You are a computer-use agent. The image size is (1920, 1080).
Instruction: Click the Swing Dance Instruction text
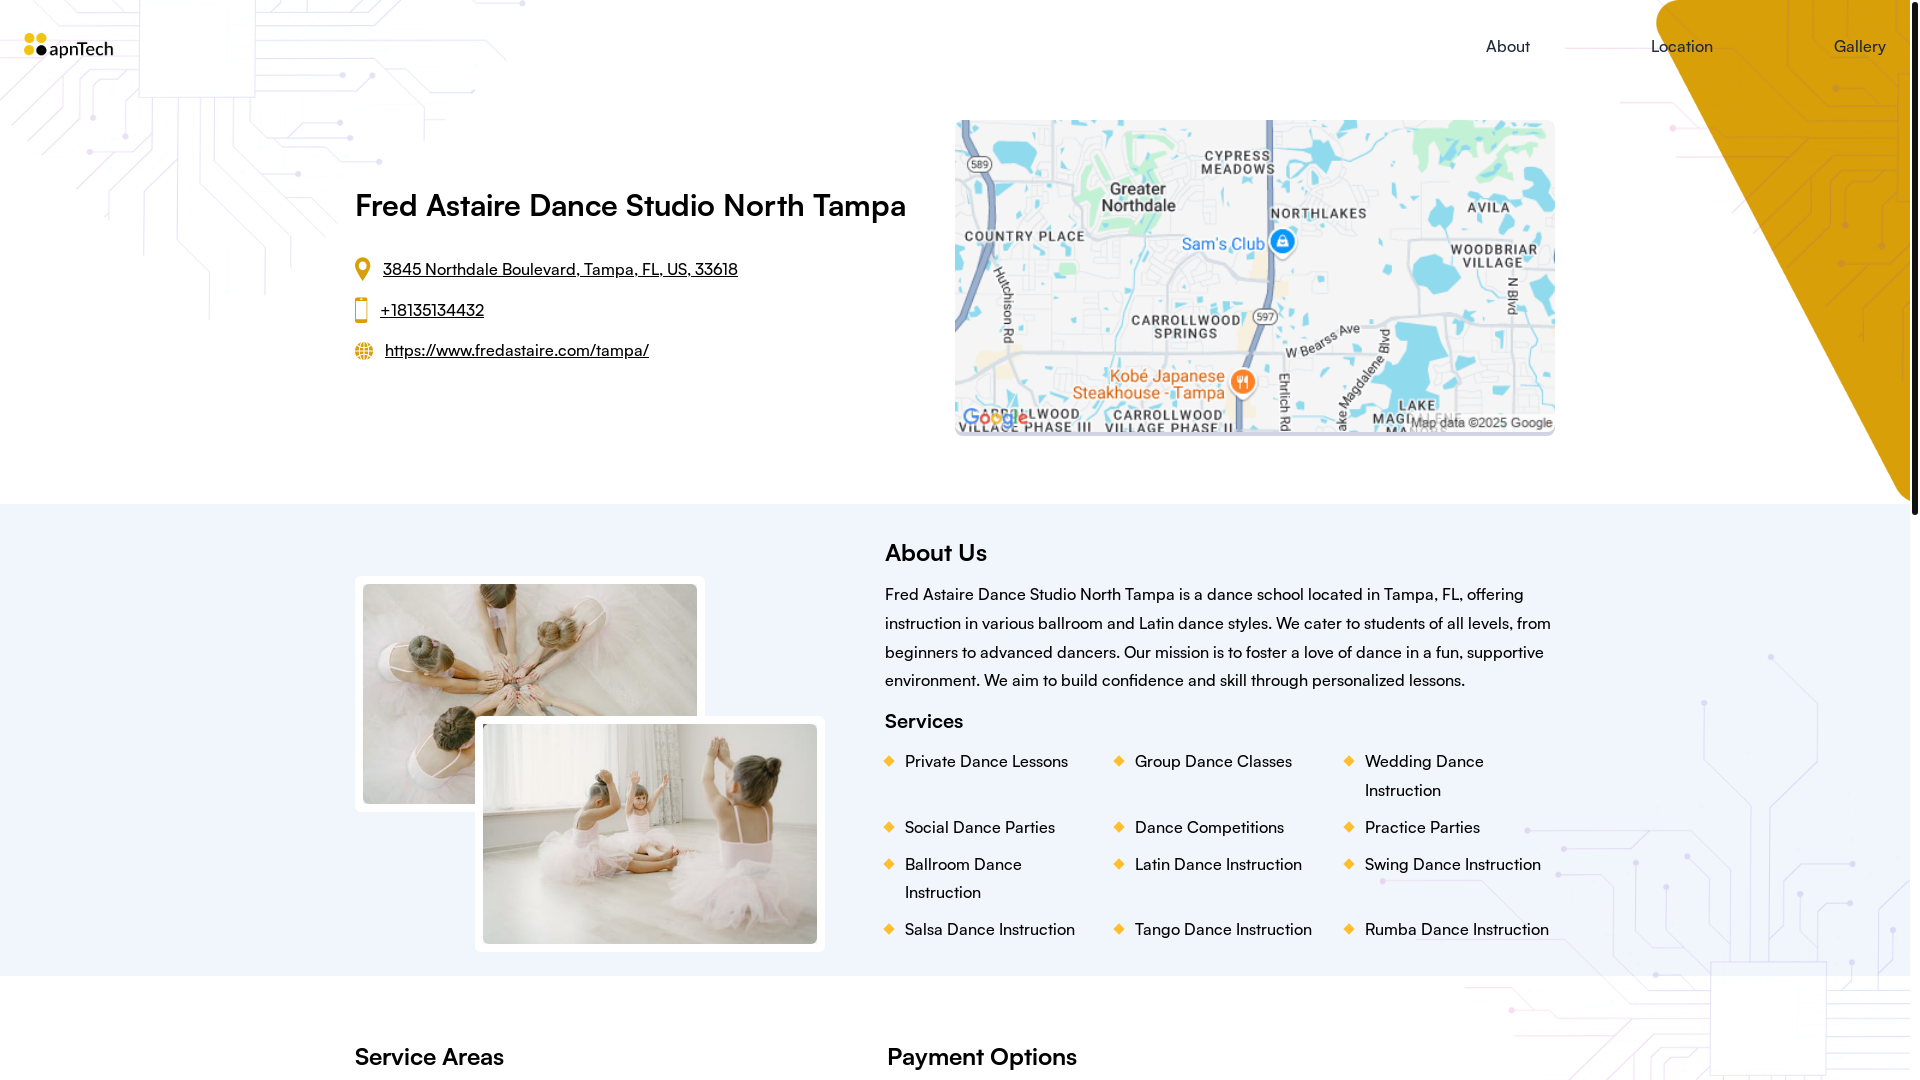(1452, 864)
